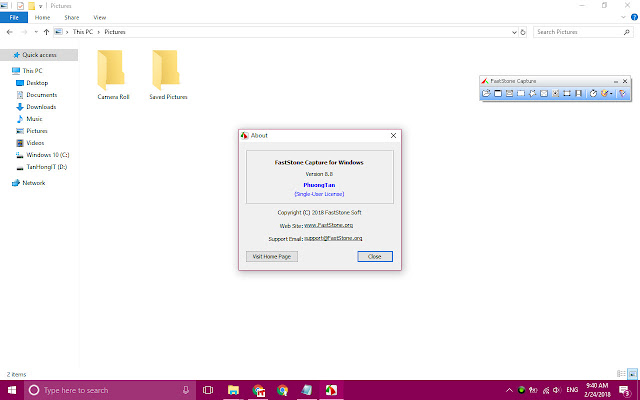This screenshot has width=640, height=400.
Task: Open Downloads in navigation pane
Action: pyautogui.click(x=41, y=107)
